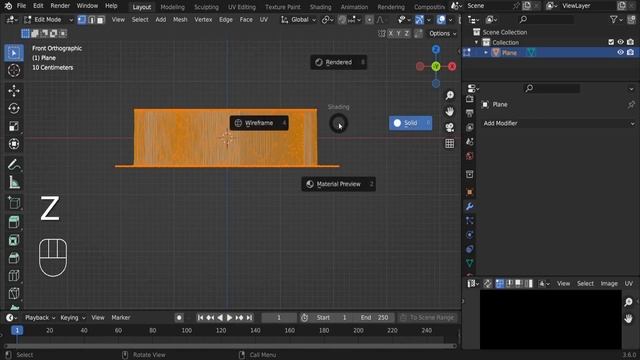Screen dimensions: 640x360
Task: Open Particles properties tab icon
Action: tap(469, 221)
